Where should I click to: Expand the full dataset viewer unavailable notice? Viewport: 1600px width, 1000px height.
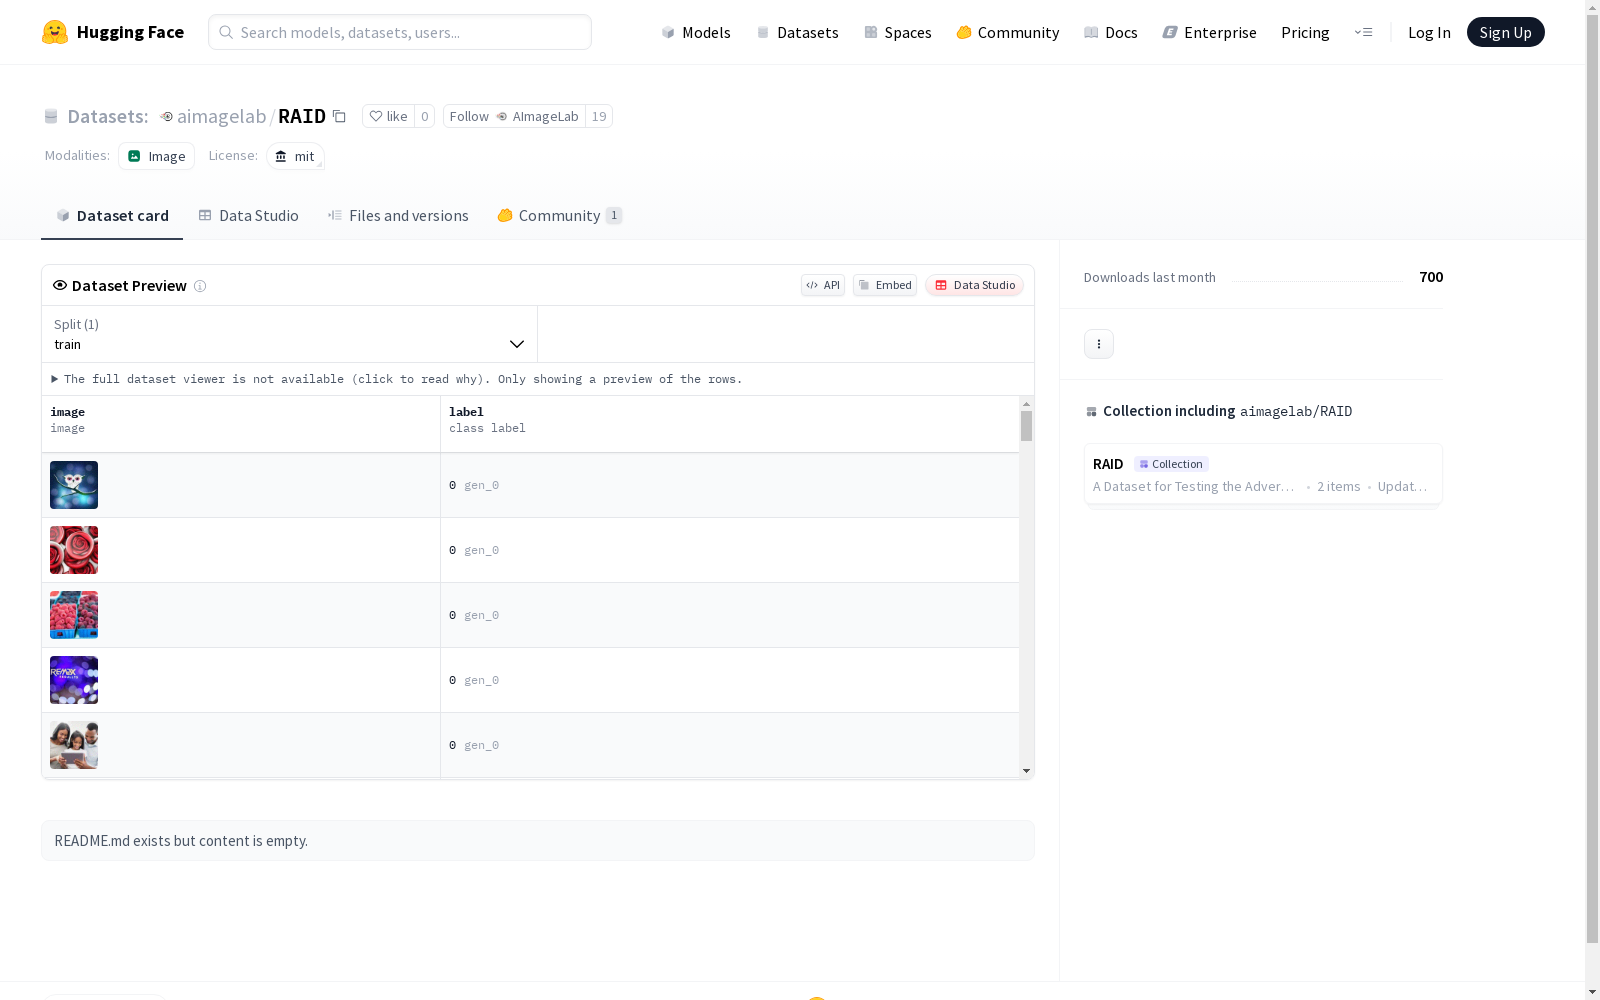(x=397, y=379)
